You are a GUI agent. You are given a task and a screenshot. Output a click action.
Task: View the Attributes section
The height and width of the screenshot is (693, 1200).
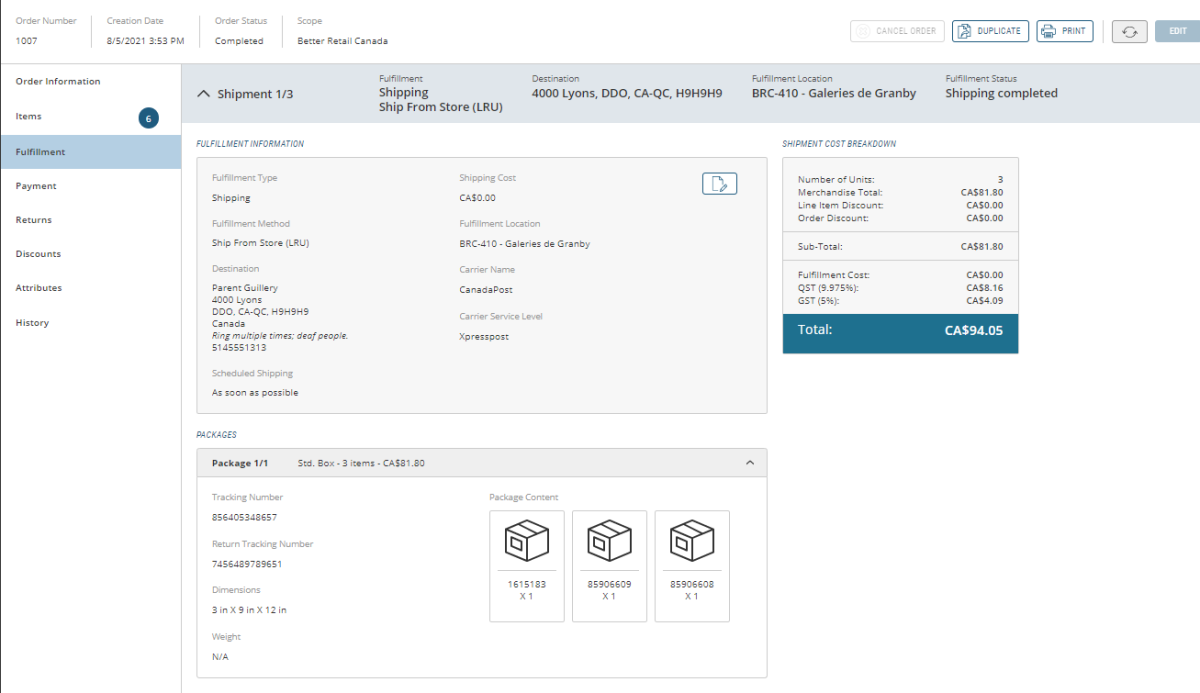tap(39, 288)
